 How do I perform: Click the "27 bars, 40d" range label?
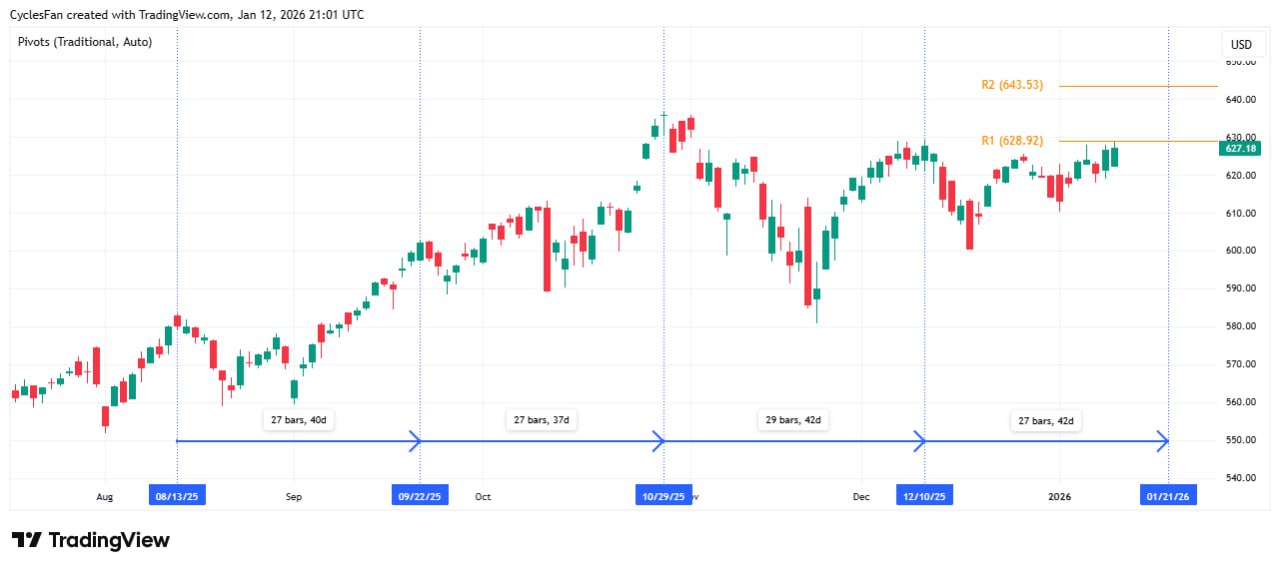(299, 420)
